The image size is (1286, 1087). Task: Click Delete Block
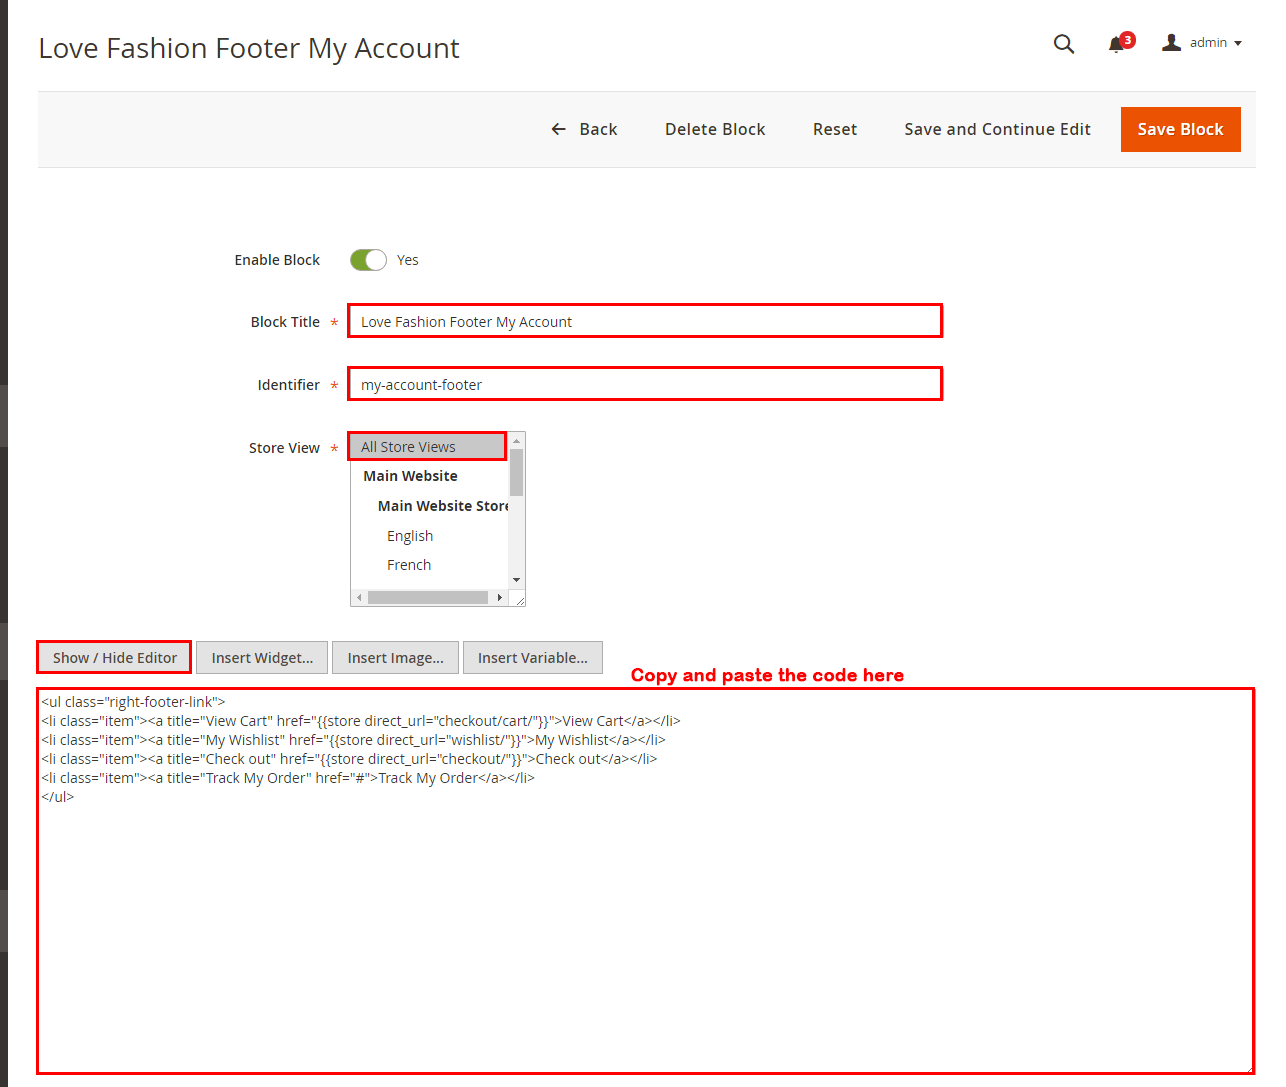pyautogui.click(x=715, y=129)
